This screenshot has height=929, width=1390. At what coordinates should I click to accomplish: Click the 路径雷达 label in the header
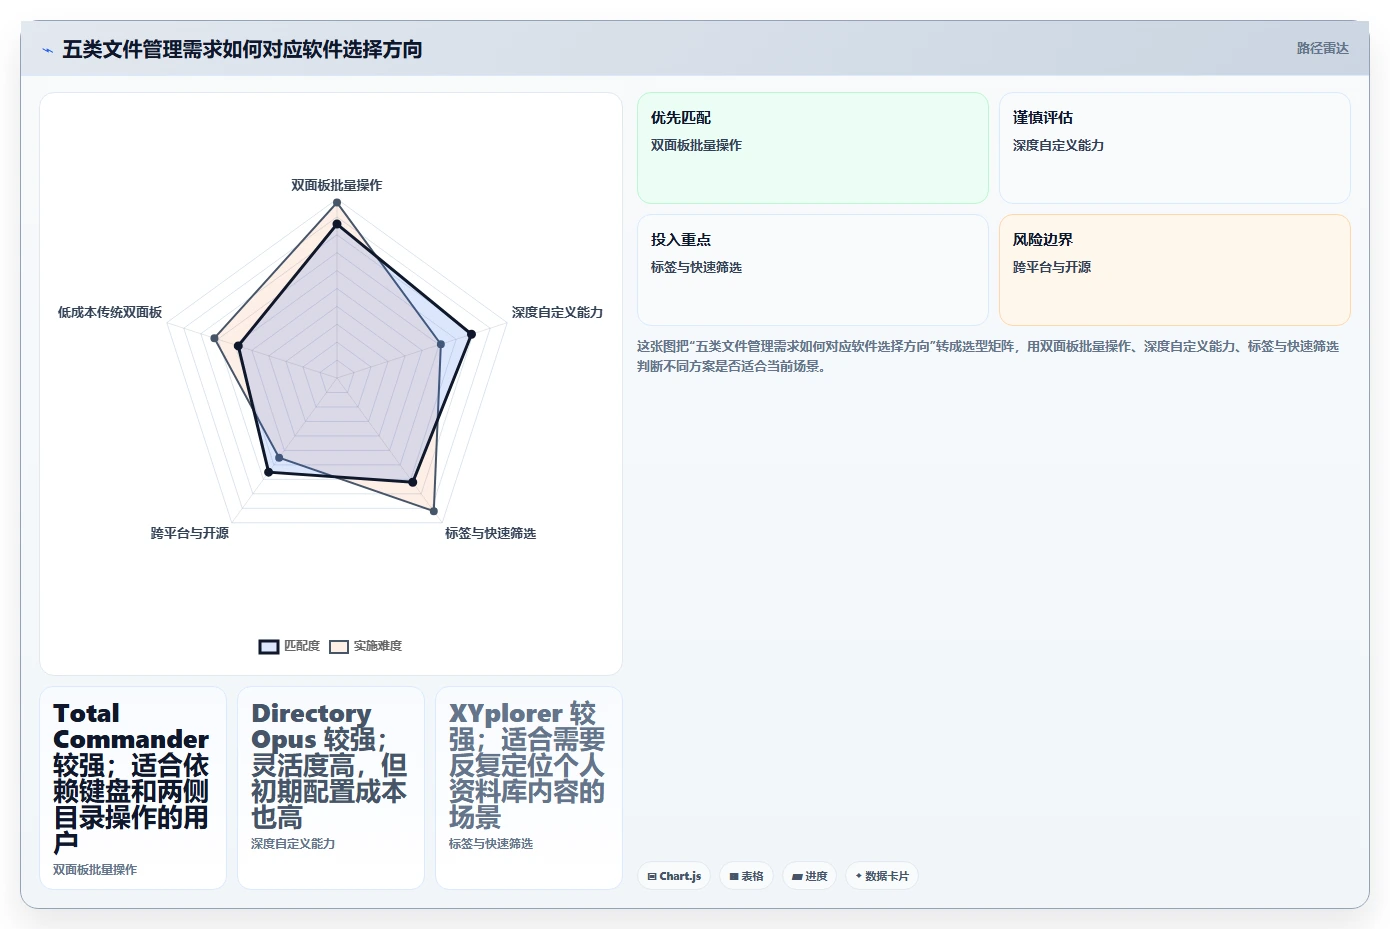tap(1322, 48)
